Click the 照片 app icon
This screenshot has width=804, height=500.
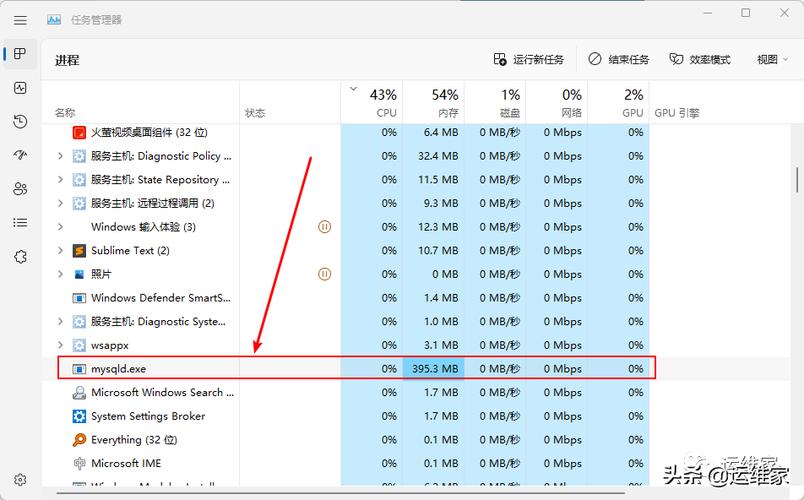(79, 274)
